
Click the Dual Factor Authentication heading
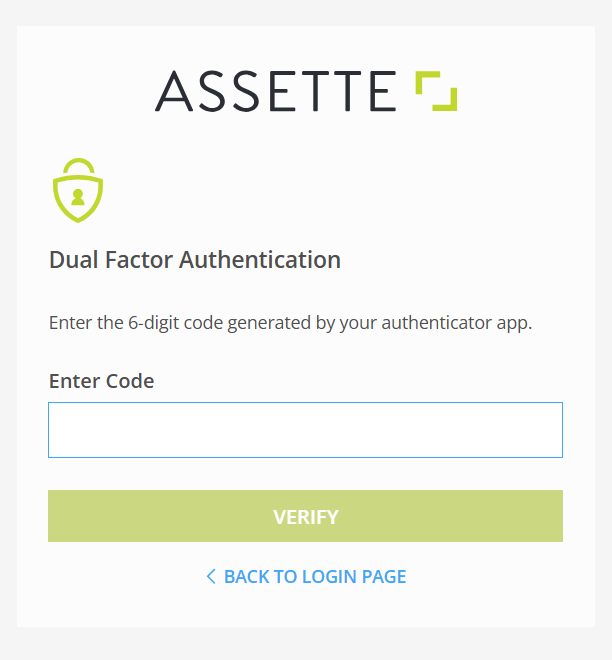point(195,260)
